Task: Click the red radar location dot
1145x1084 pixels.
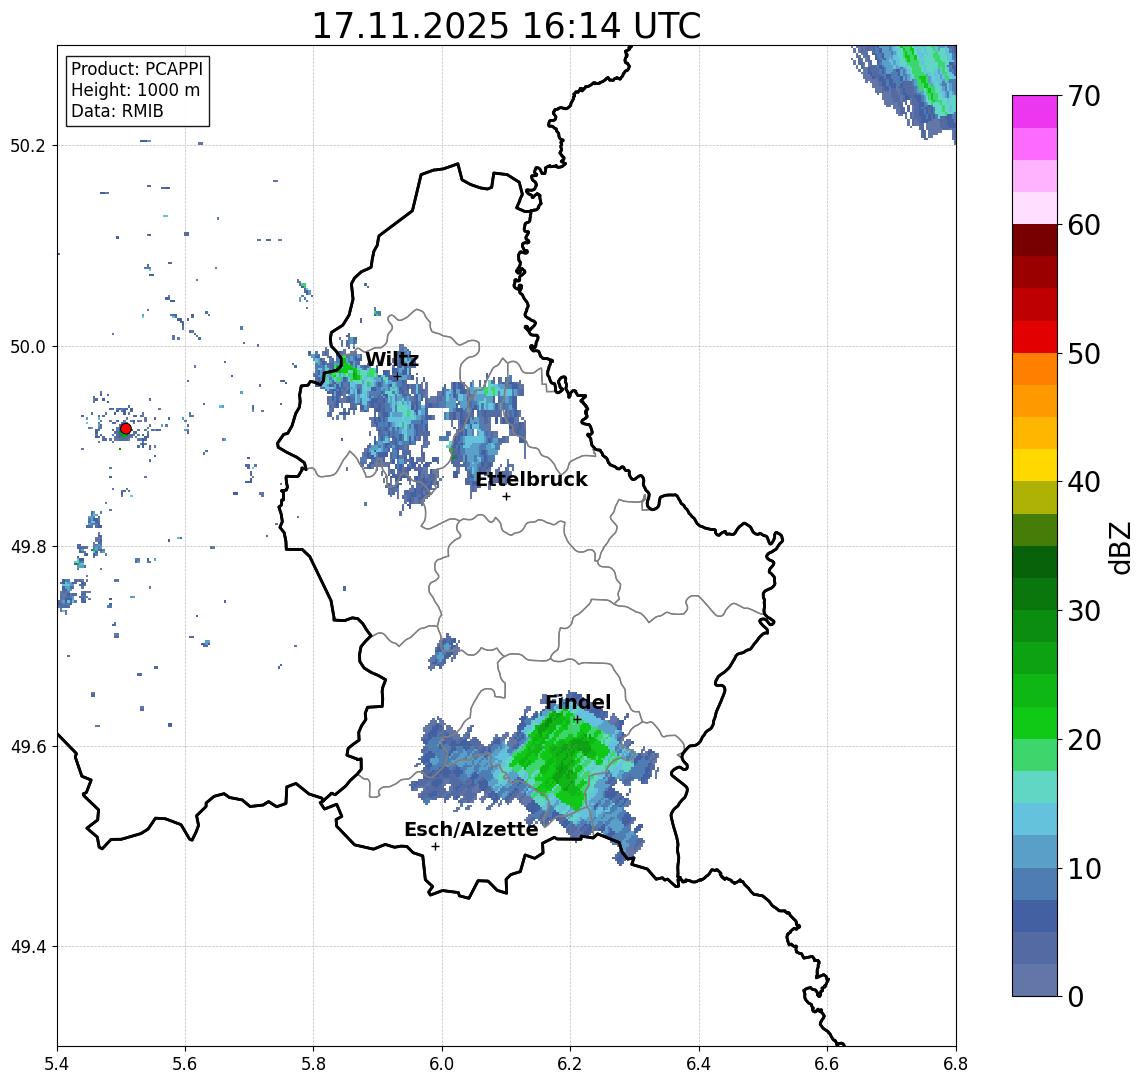Action: [x=126, y=429]
